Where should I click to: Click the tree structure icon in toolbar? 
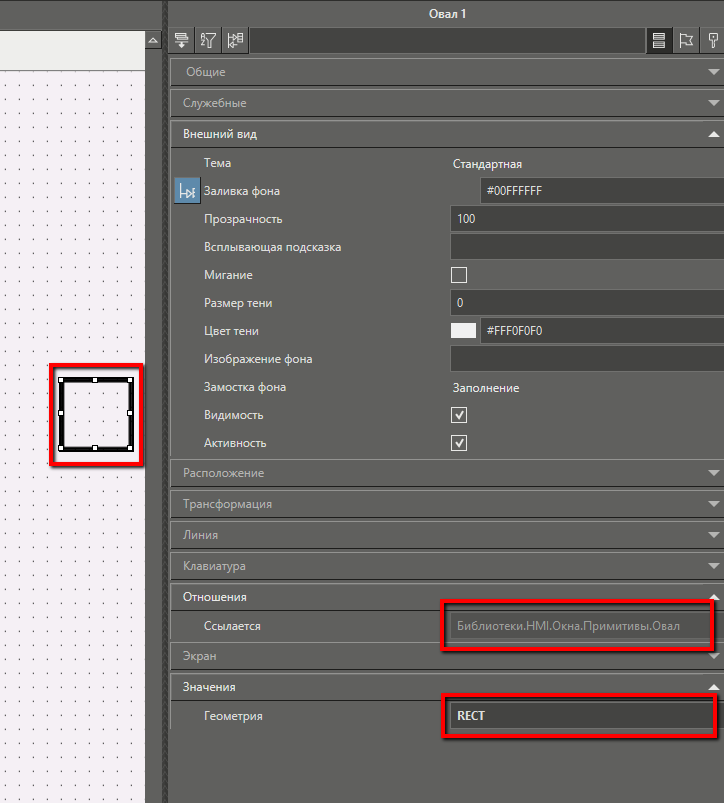tap(235, 40)
